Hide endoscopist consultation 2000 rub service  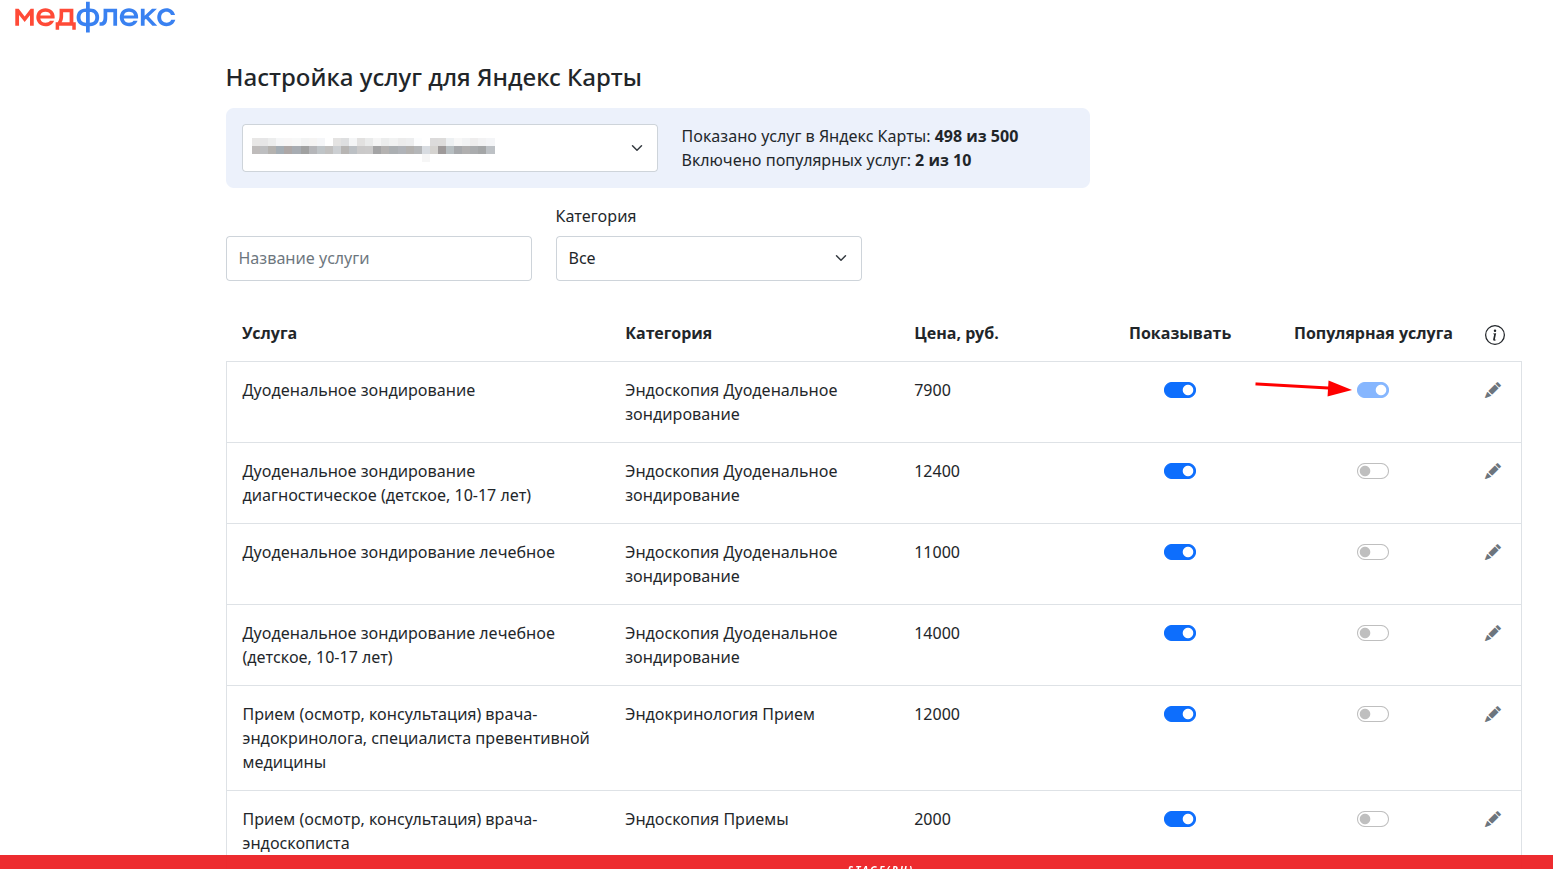click(x=1179, y=819)
